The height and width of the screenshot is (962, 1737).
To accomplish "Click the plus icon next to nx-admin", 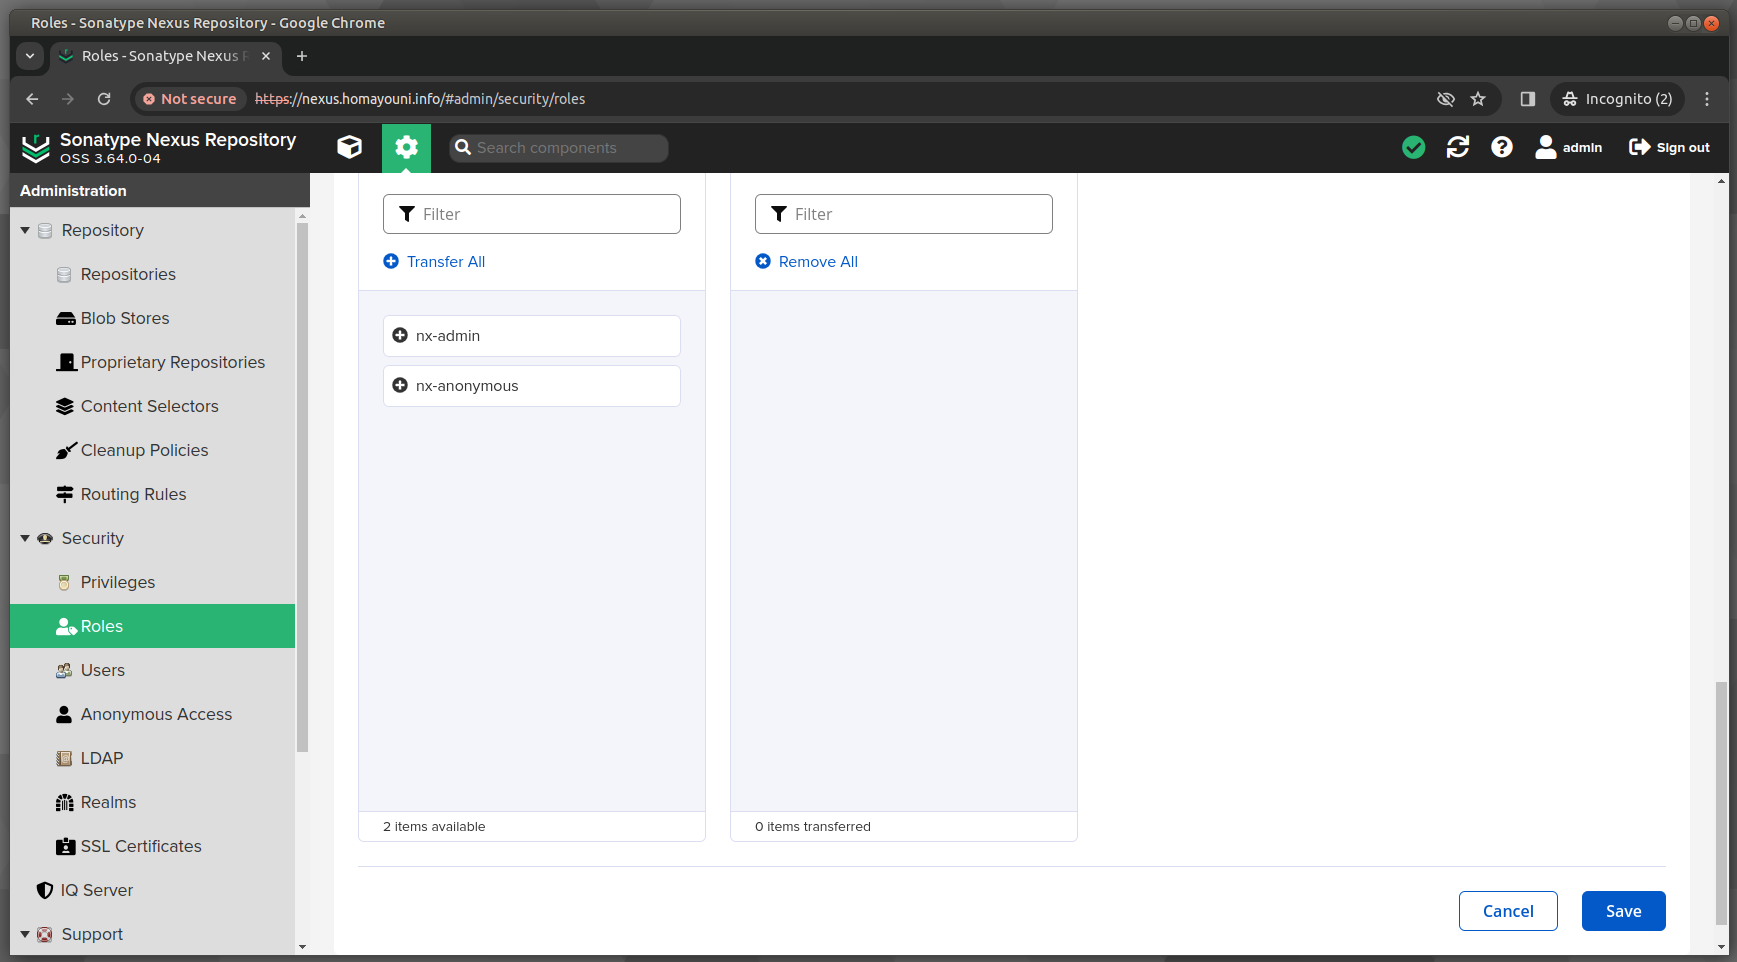I will [x=400, y=336].
